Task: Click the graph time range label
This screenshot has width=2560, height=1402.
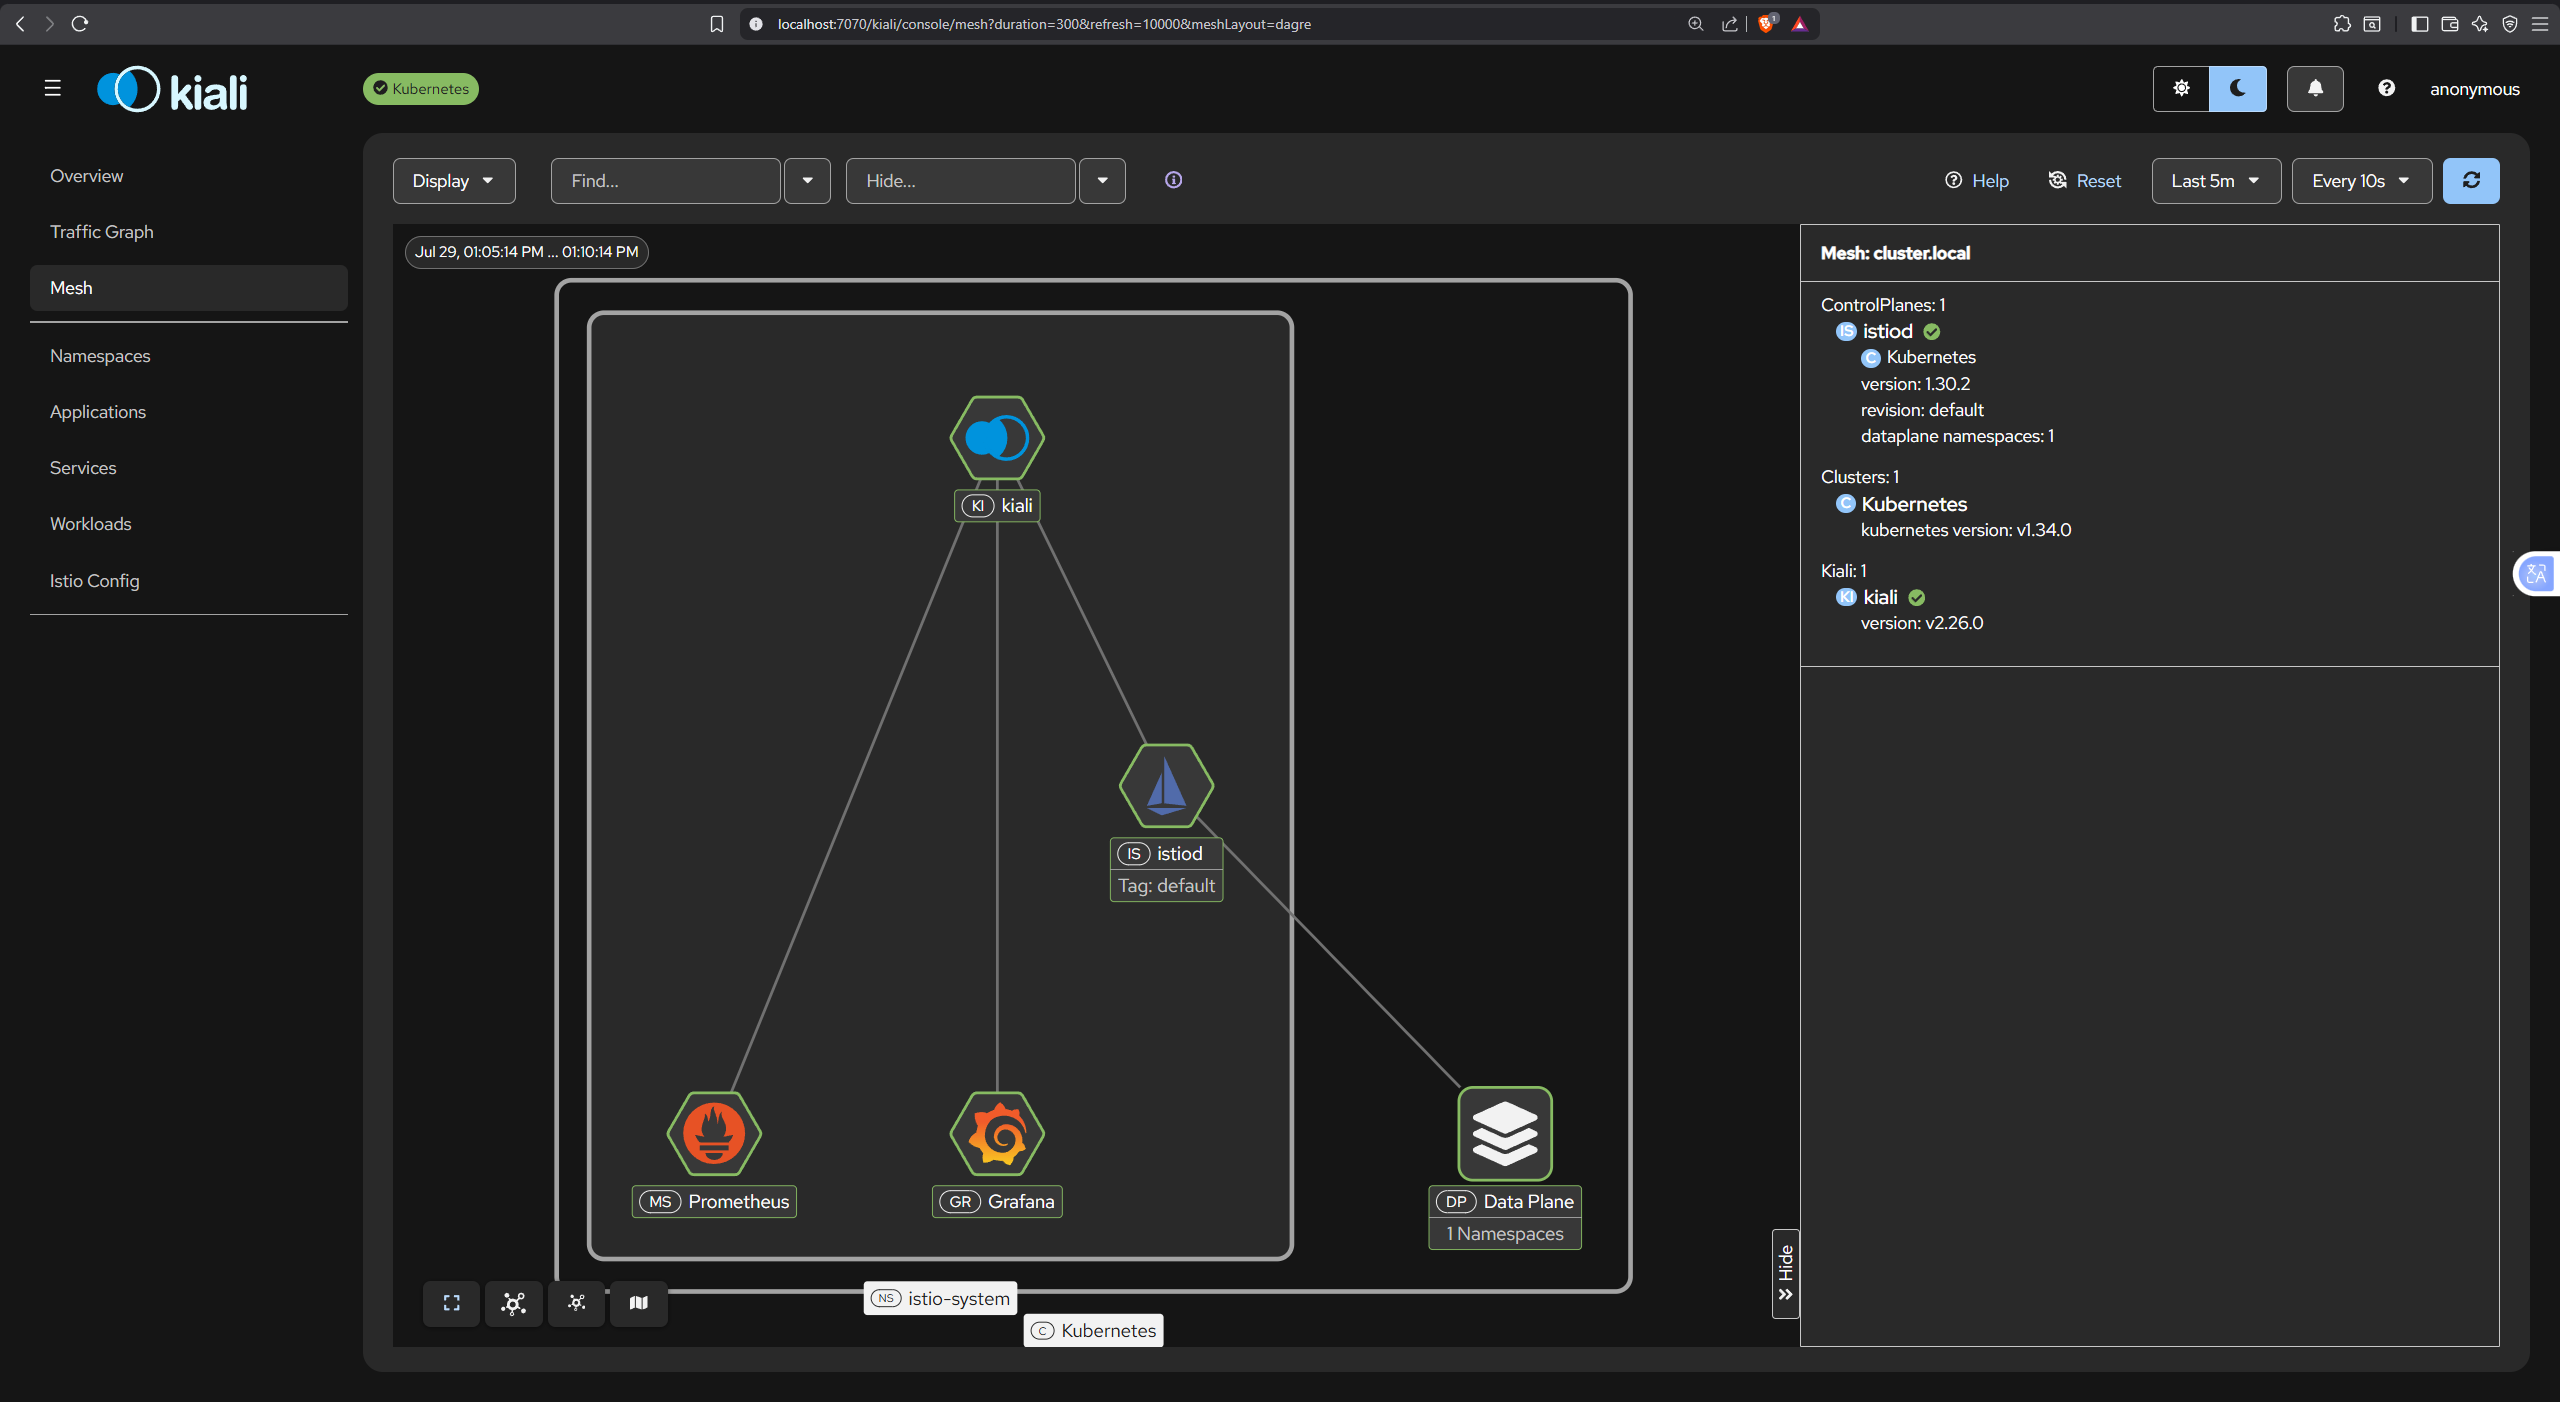Action: point(527,252)
